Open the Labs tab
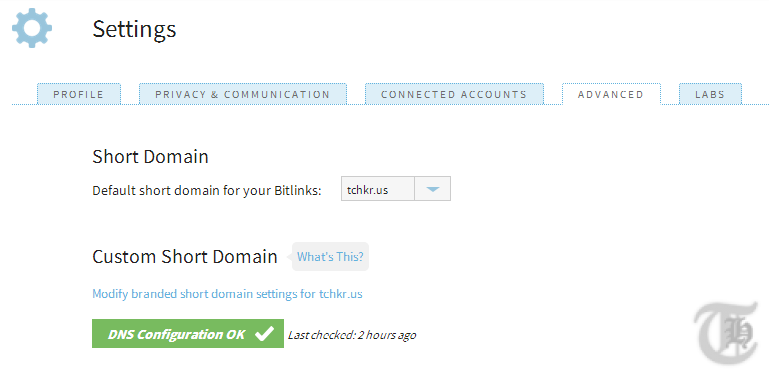The height and width of the screenshot is (374, 769). tap(710, 94)
